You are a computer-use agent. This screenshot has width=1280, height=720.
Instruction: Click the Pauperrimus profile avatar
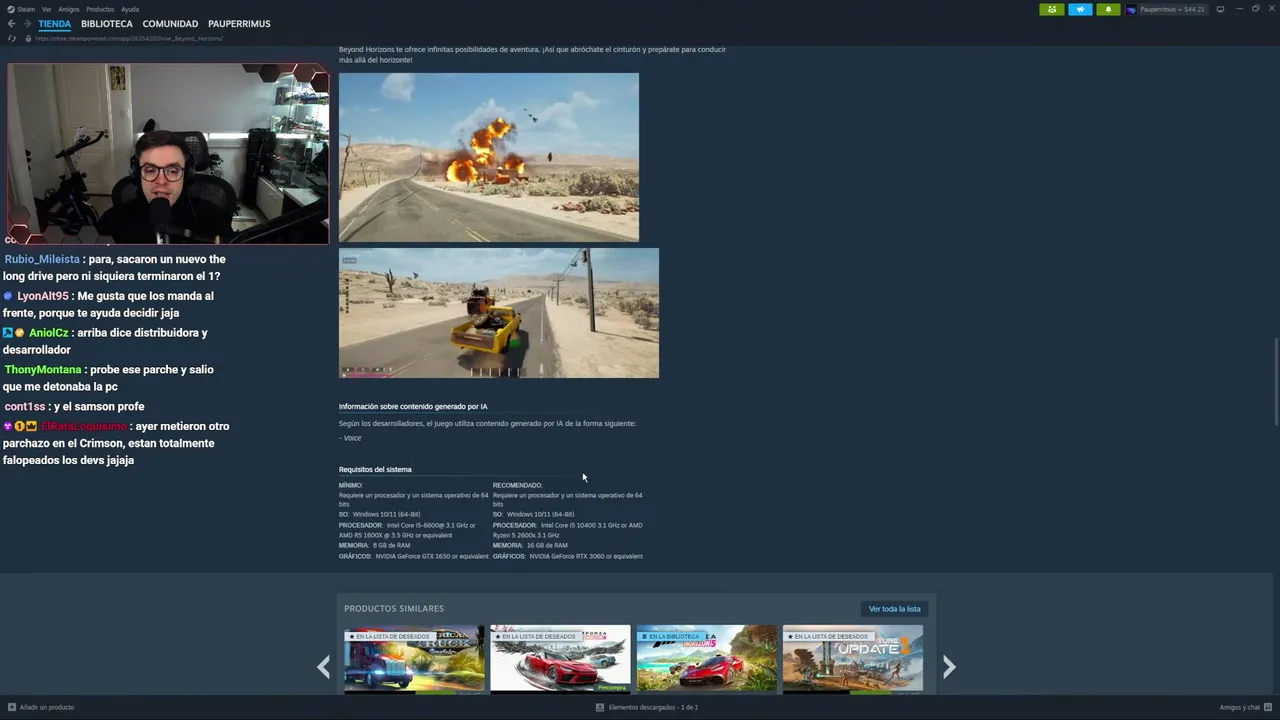tap(1131, 9)
